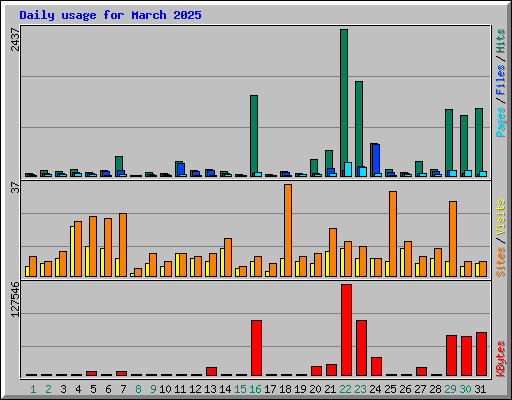Select the red KBytes bar for day 23
This screenshot has height=400, width=512.
(361, 348)
